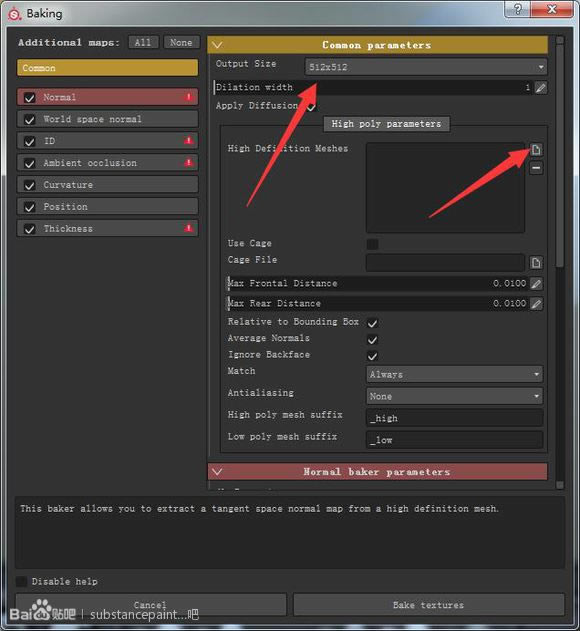Collapse the Common parameters section chevron
The width and height of the screenshot is (580, 631).
point(217,45)
